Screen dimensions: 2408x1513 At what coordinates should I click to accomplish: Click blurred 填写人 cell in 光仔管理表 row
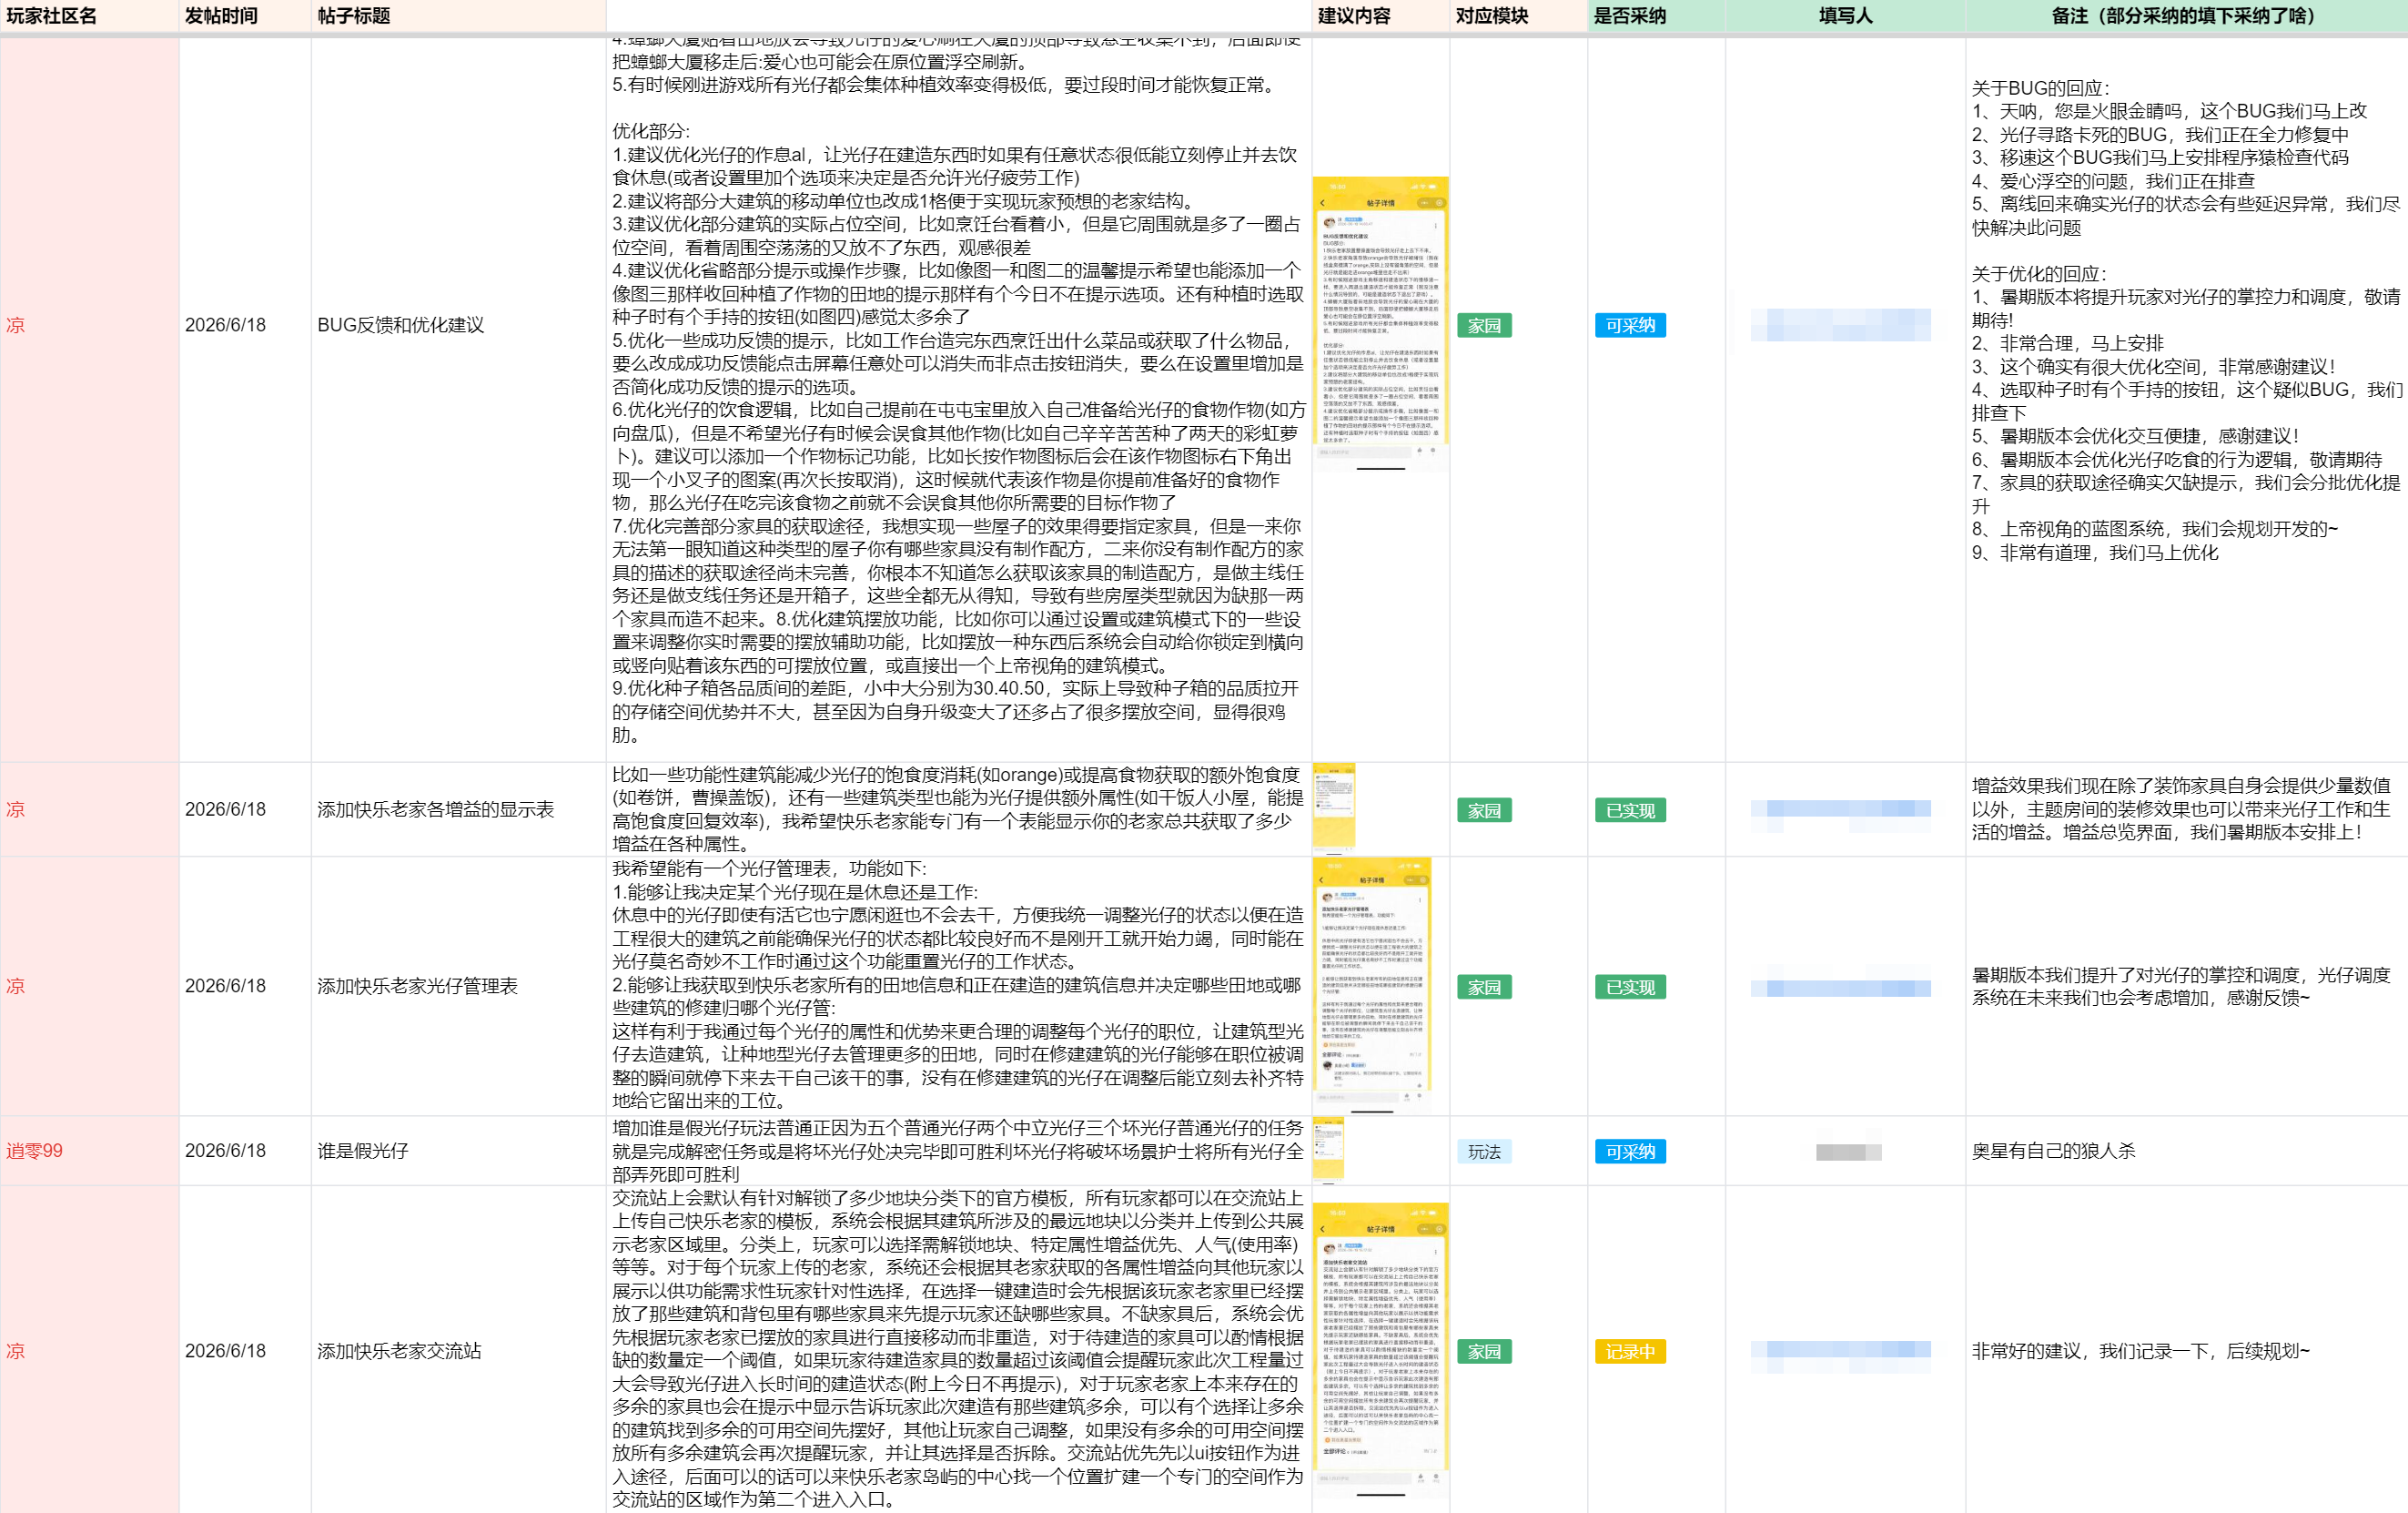[x=1841, y=987]
